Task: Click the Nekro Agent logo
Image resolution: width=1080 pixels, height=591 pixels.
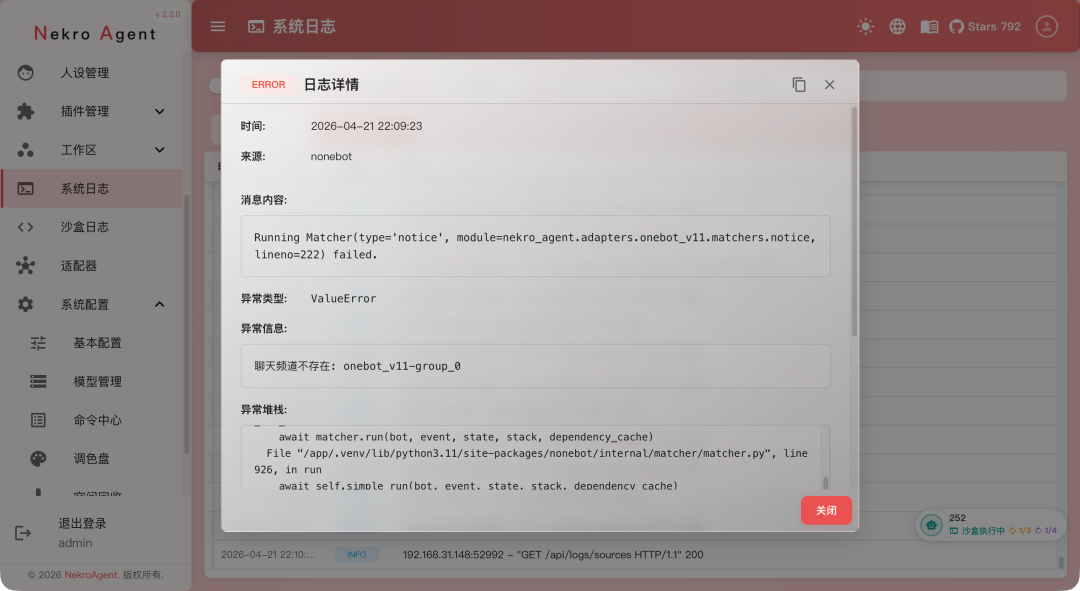Action: pos(95,33)
